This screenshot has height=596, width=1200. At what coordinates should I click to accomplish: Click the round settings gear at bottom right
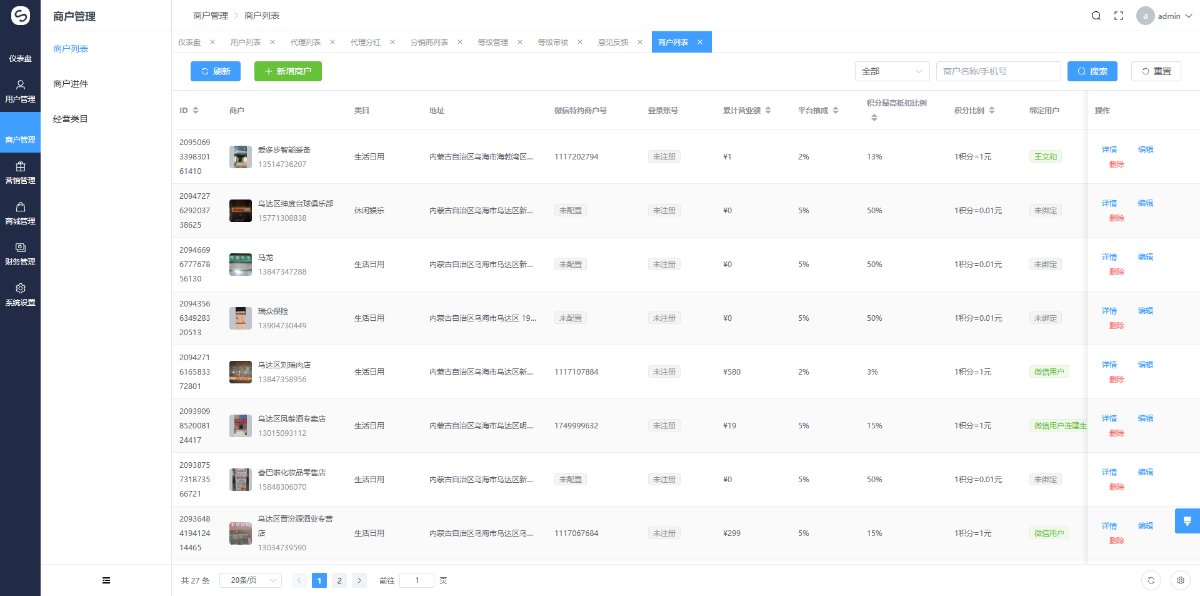tap(1180, 580)
